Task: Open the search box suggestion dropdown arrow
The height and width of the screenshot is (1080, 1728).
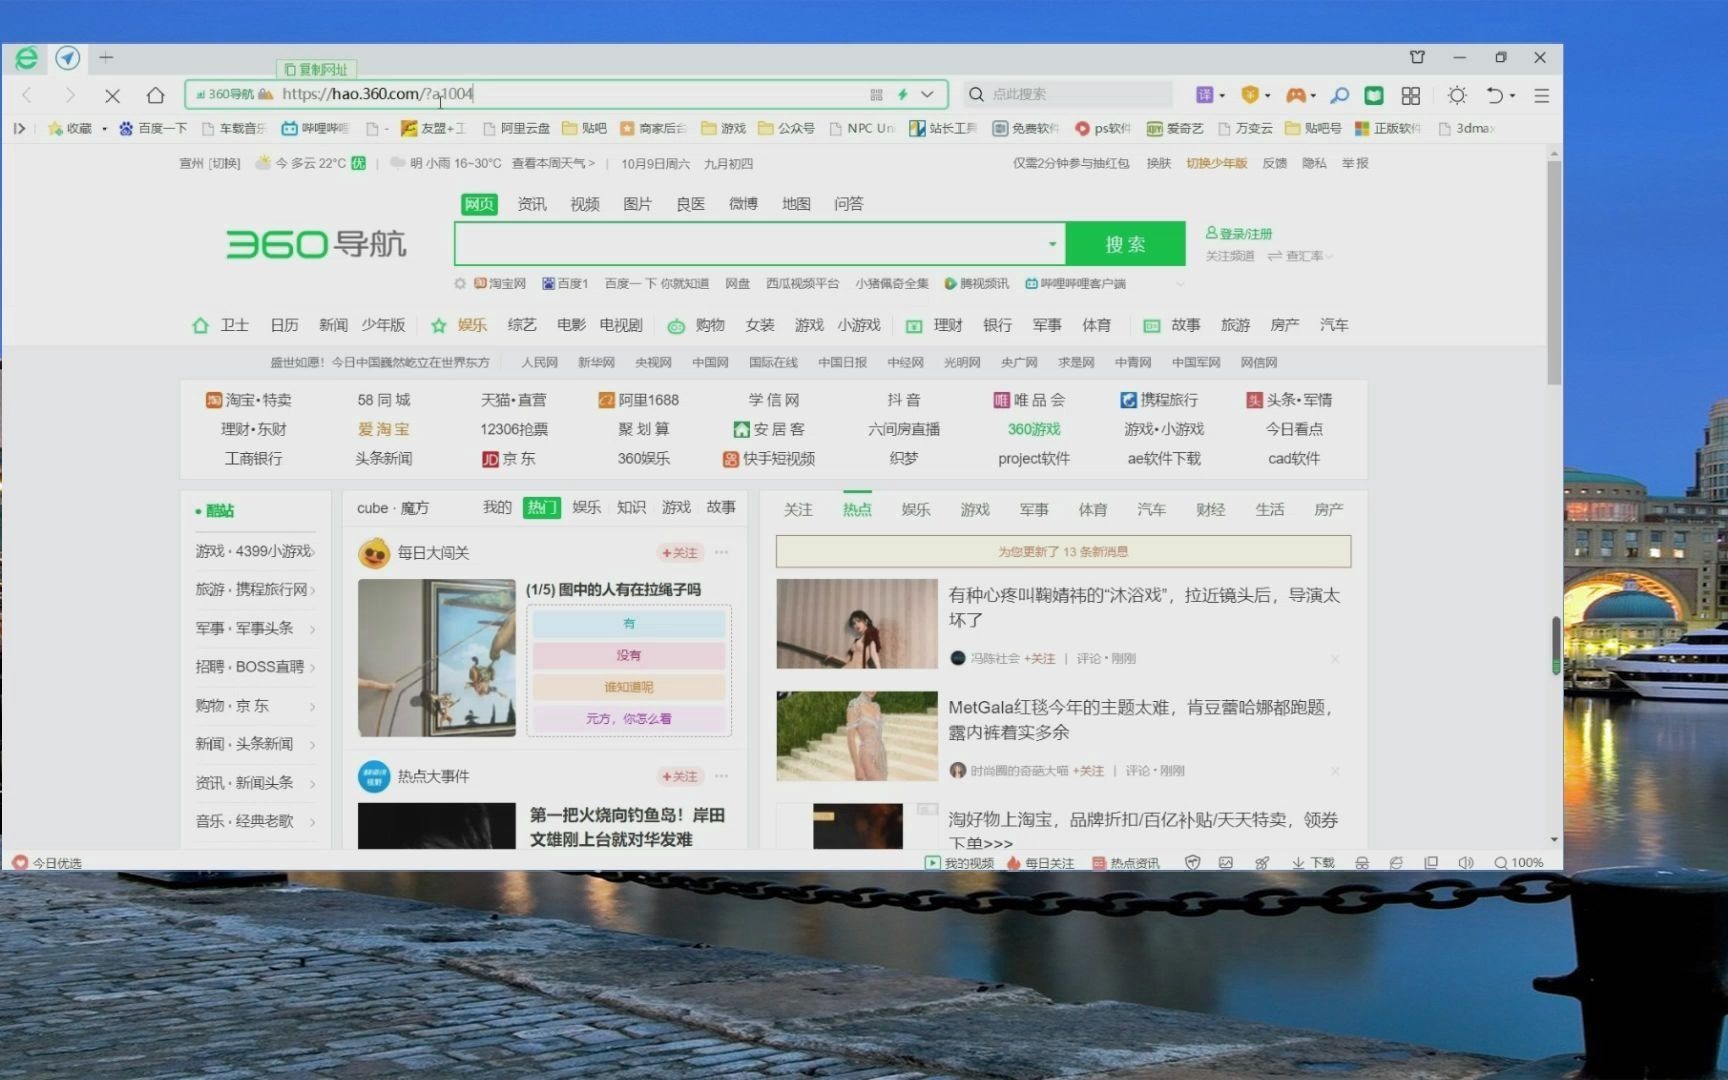Action: click(1052, 244)
